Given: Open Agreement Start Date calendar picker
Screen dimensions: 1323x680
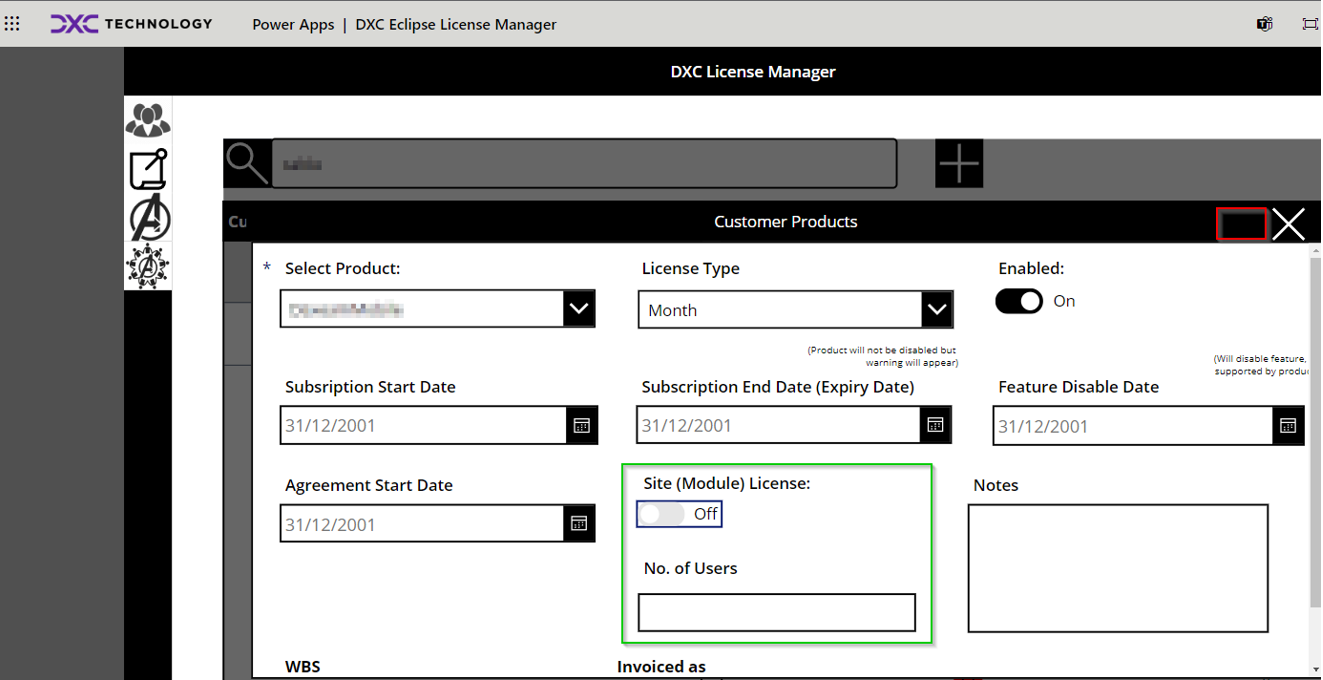Looking at the screenshot, I should click(578, 524).
